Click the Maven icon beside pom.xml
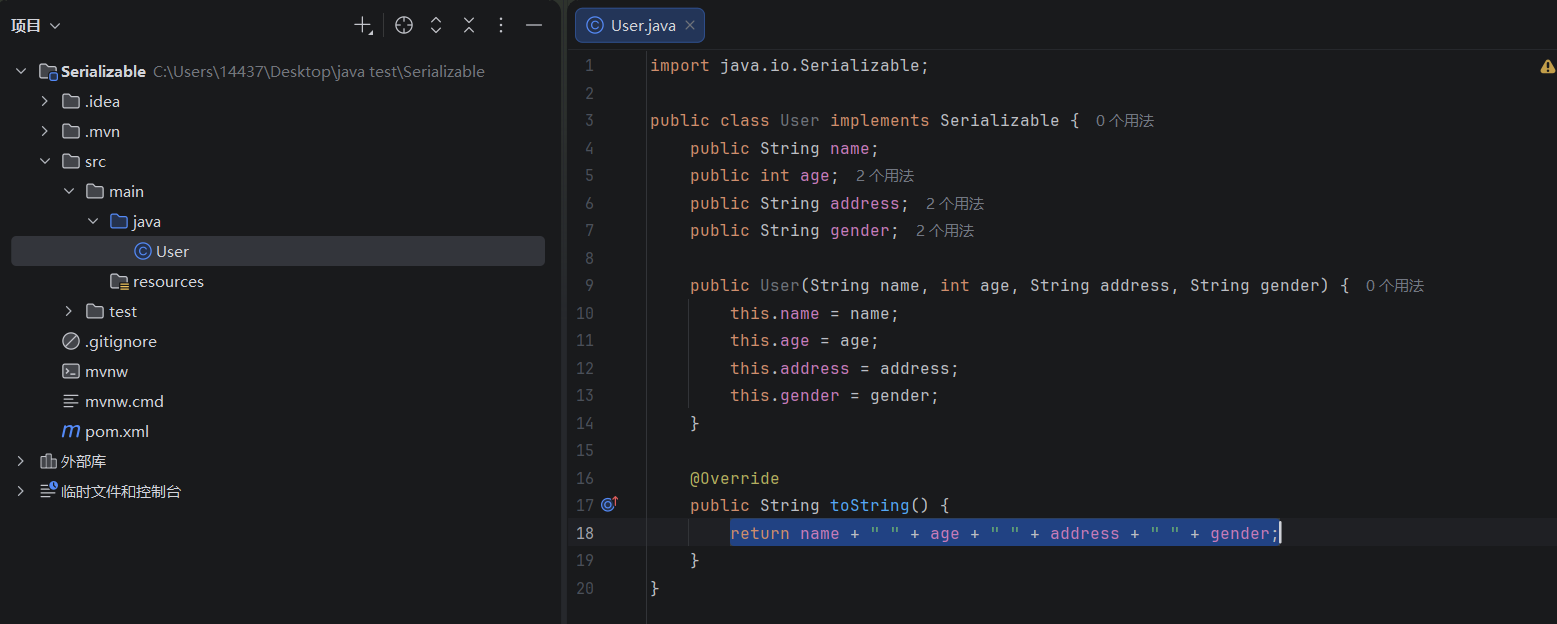Image resolution: width=1557 pixels, height=624 pixels. 70,431
